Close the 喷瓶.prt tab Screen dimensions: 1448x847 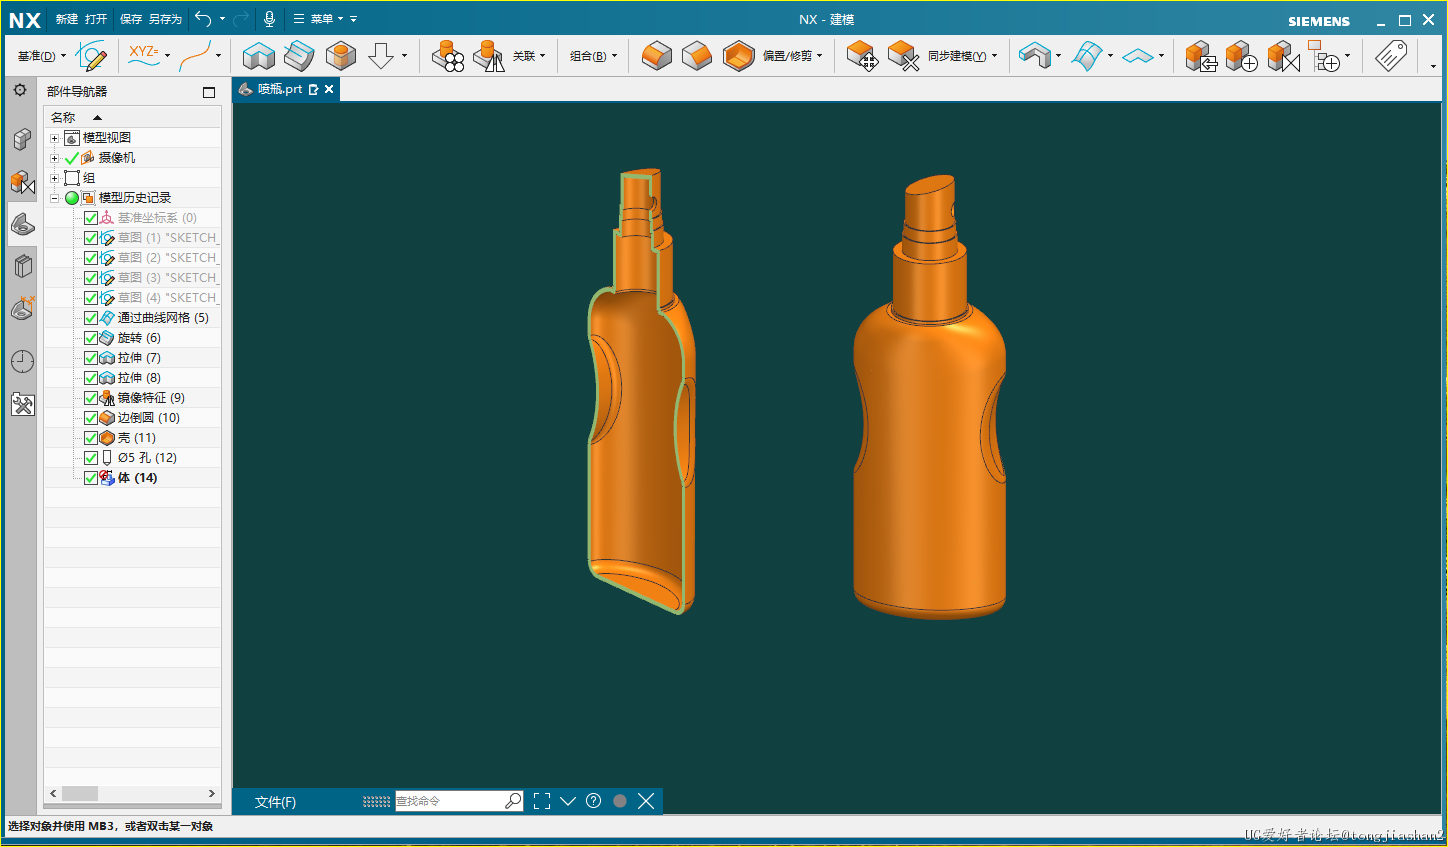(x=329, y=89)
